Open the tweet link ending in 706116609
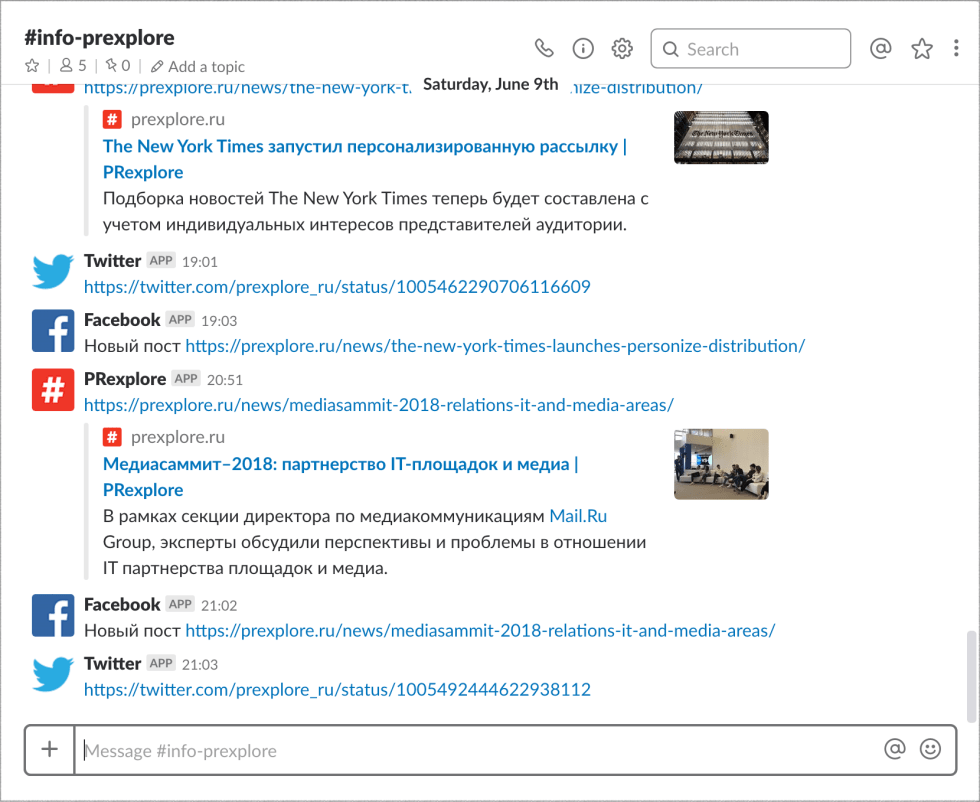 click(338, 287)
